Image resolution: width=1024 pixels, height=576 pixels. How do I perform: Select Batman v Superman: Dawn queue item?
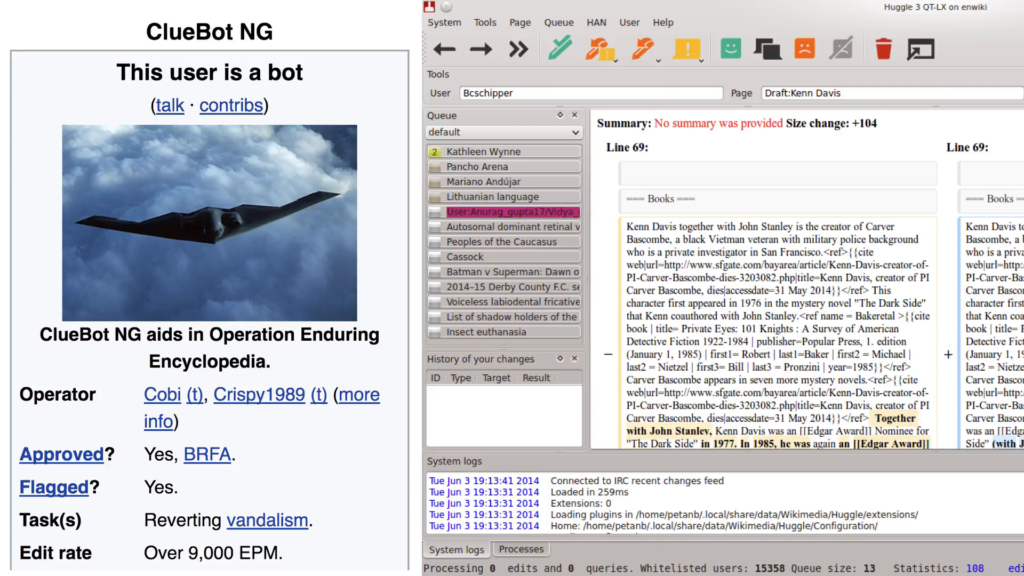click(x=504, y=272)
